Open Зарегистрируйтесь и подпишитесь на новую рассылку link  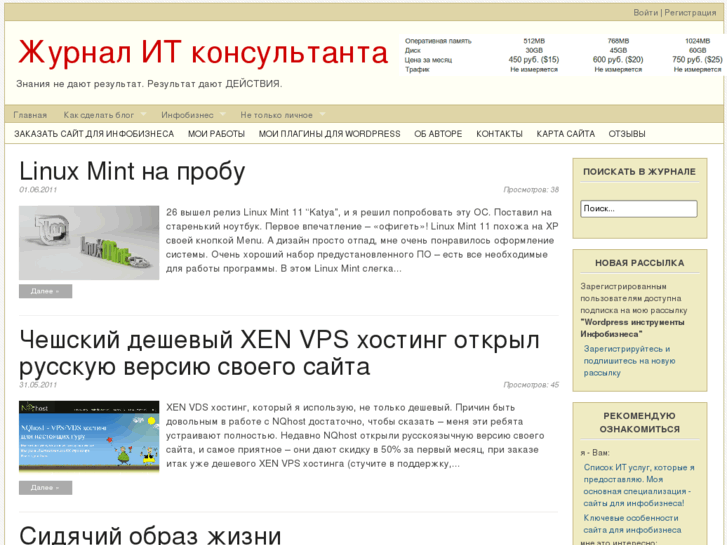point(630,361)
